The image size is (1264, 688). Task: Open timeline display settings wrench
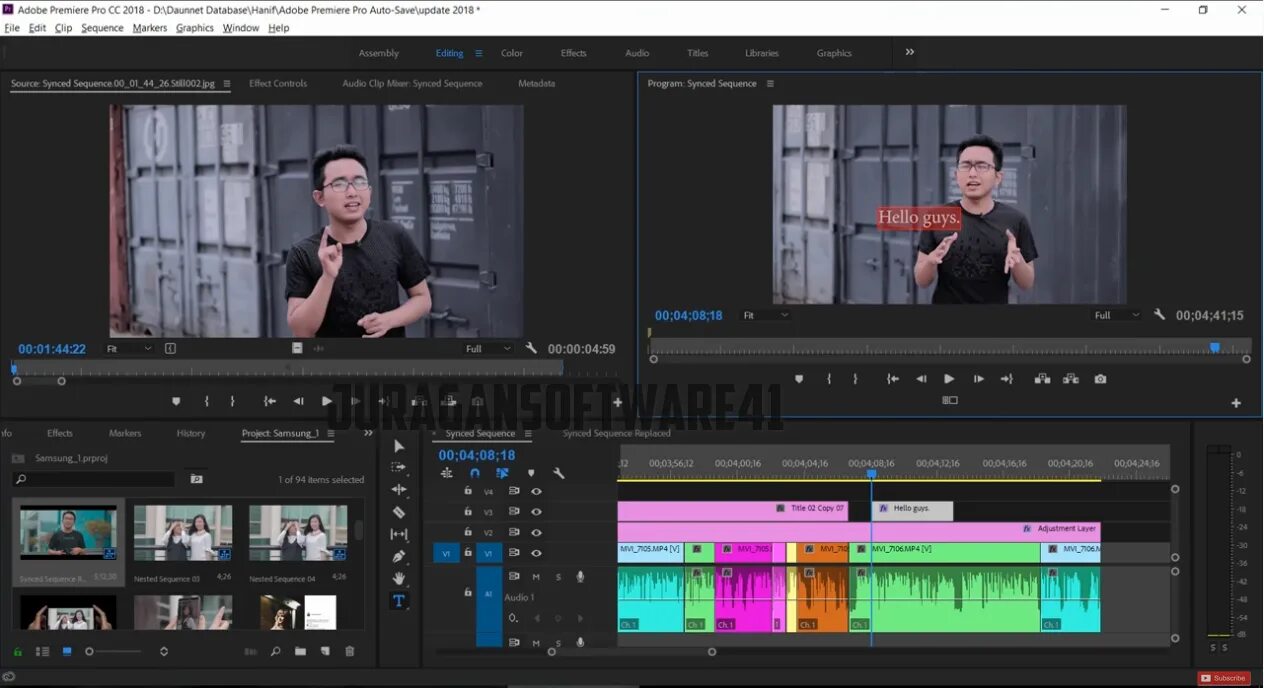[x=559, y=473]
